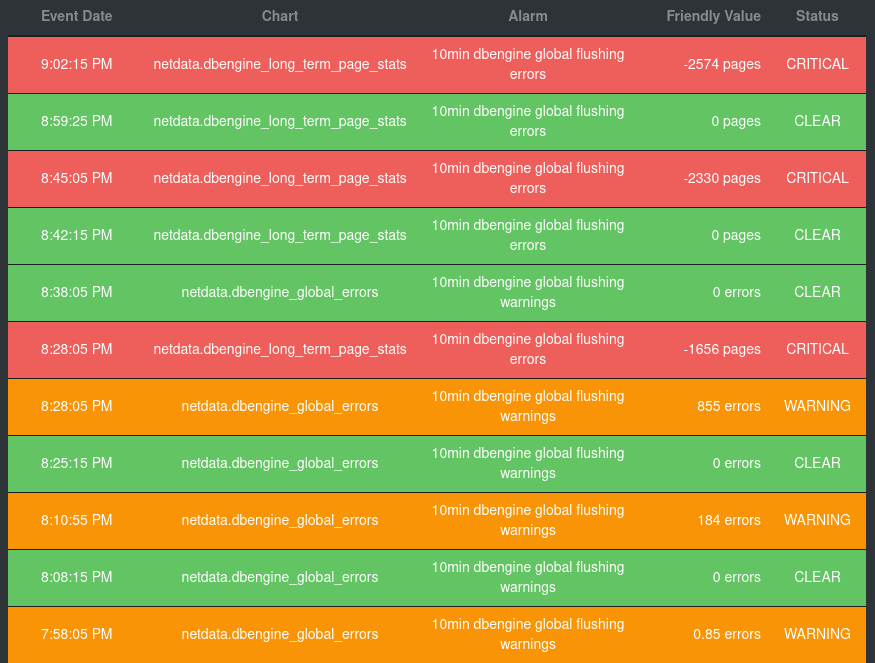875x663 pixels.
Task: Open the CLEAR event at 8:25:15 PM
Action: tap(437, 463)
